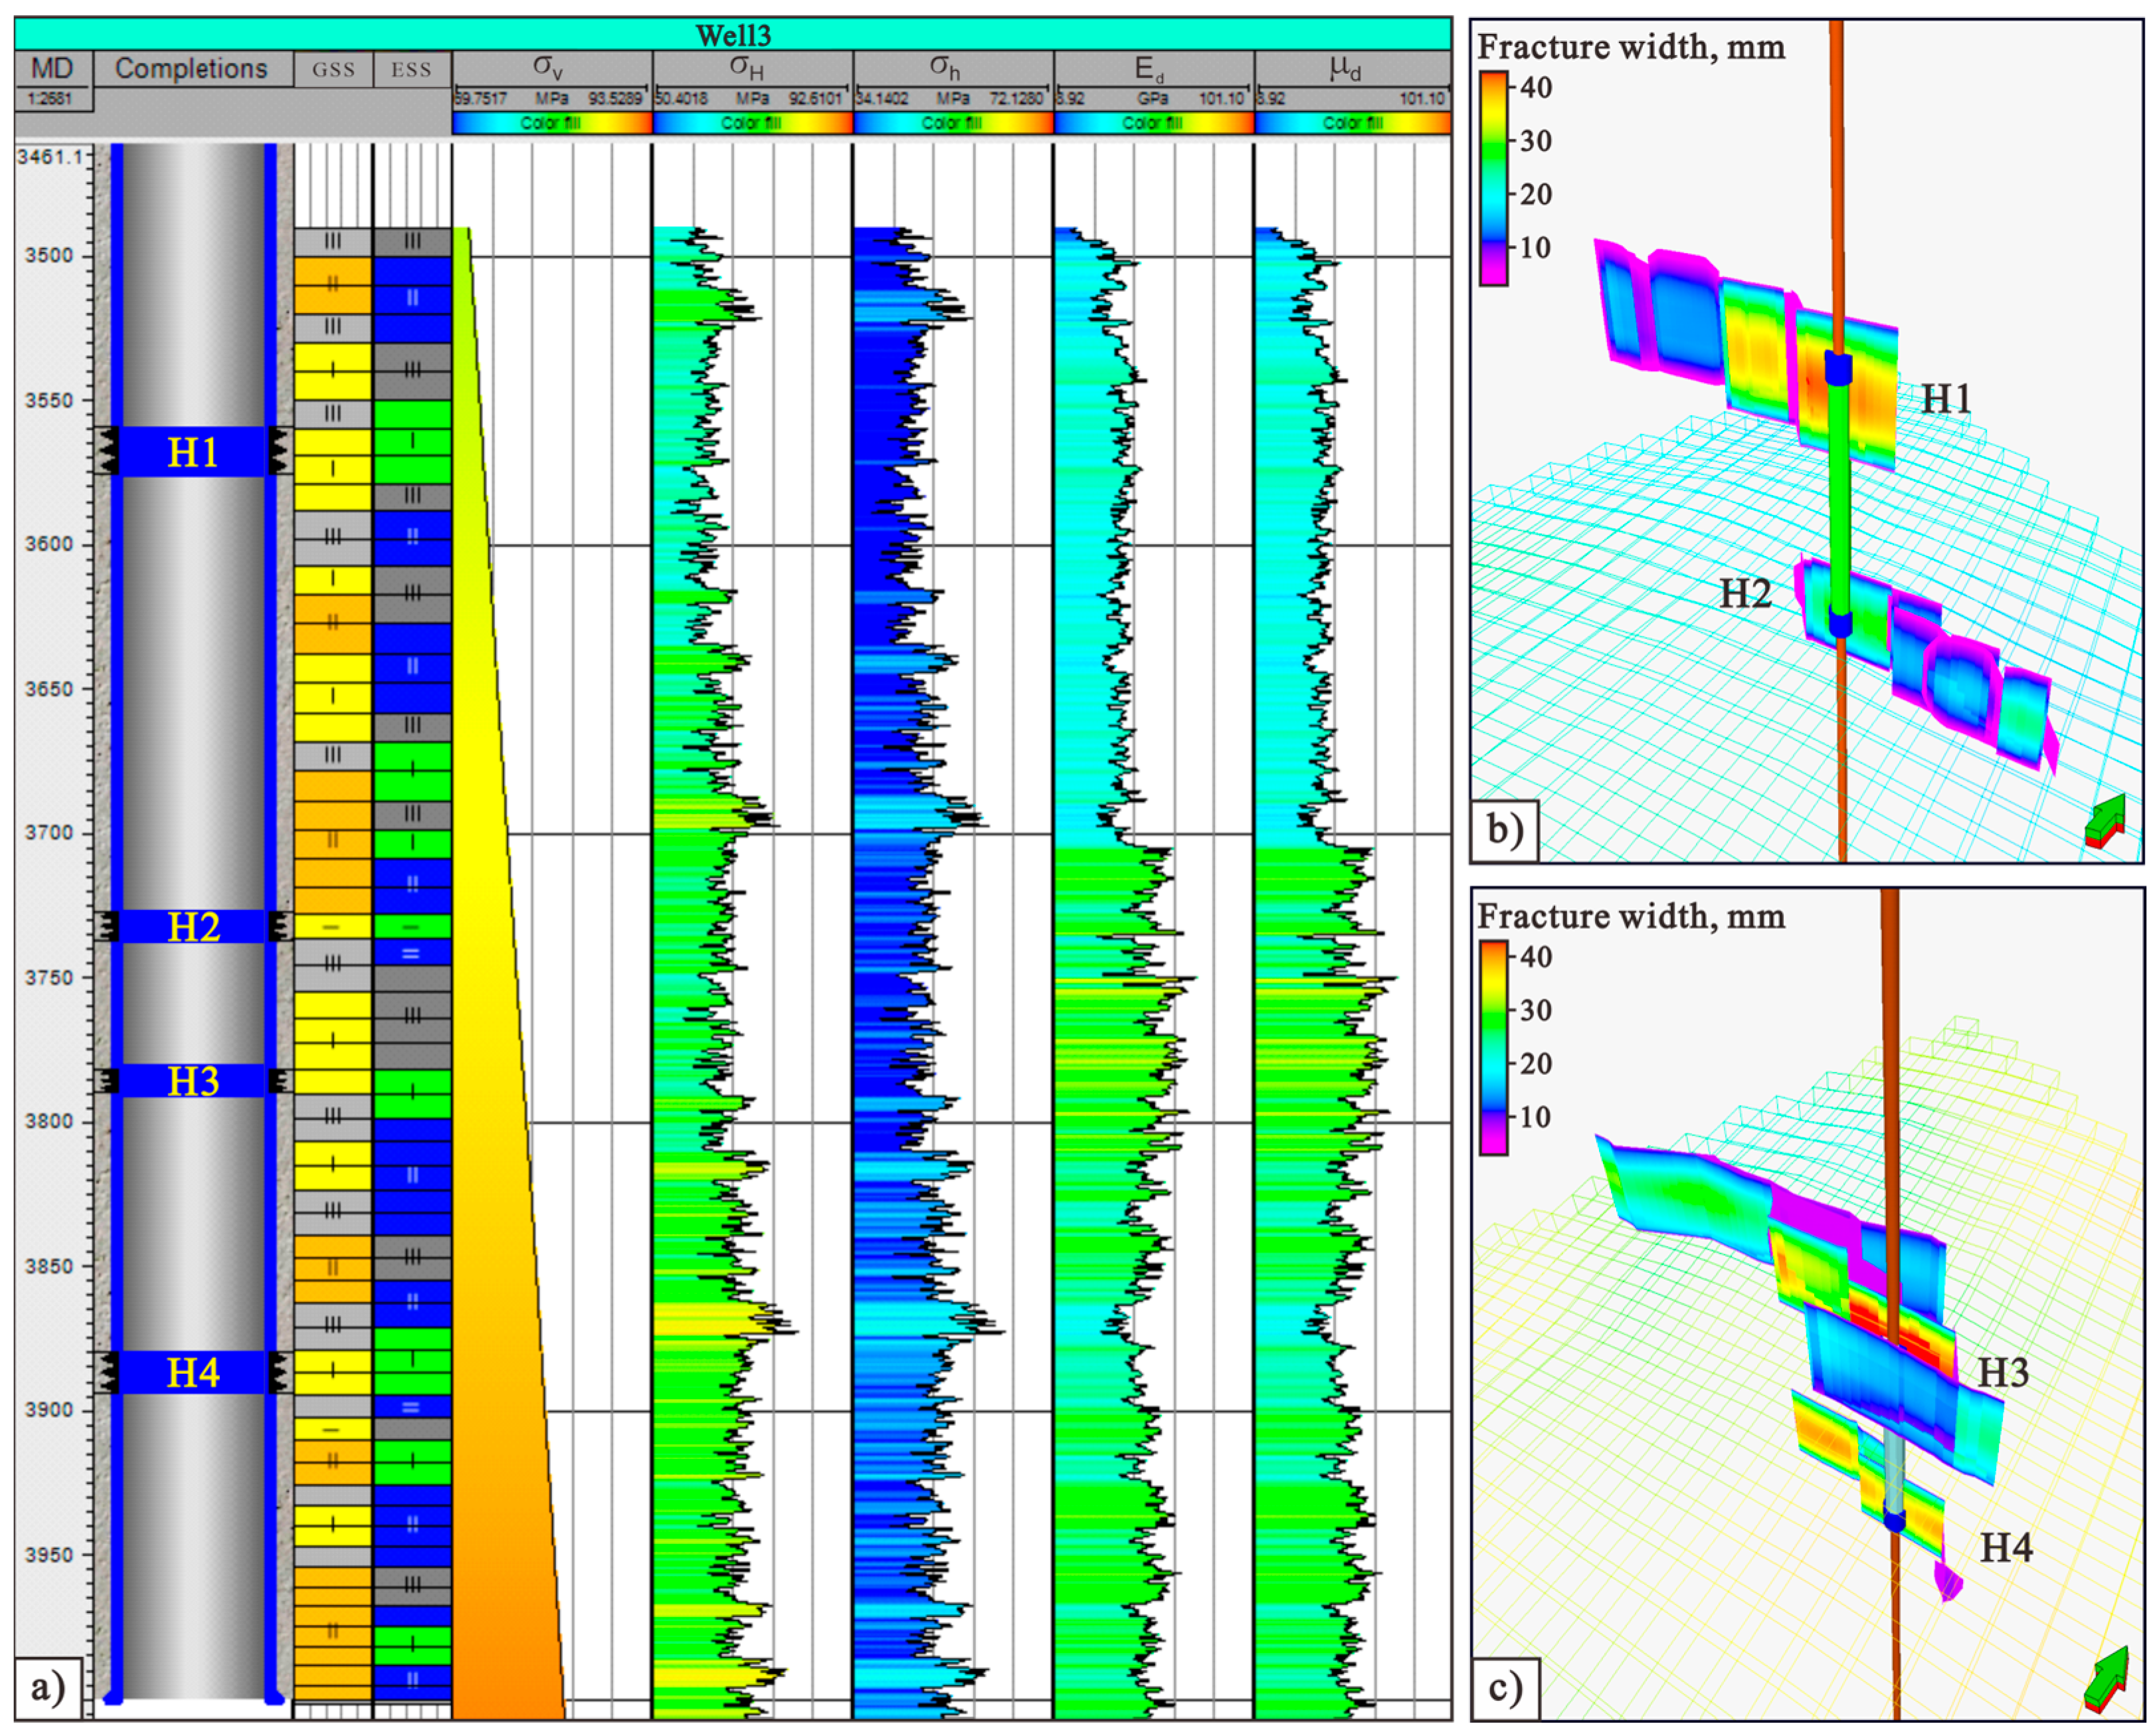
Task: Click the H2 completion stage marker
Action: (192, 927)
